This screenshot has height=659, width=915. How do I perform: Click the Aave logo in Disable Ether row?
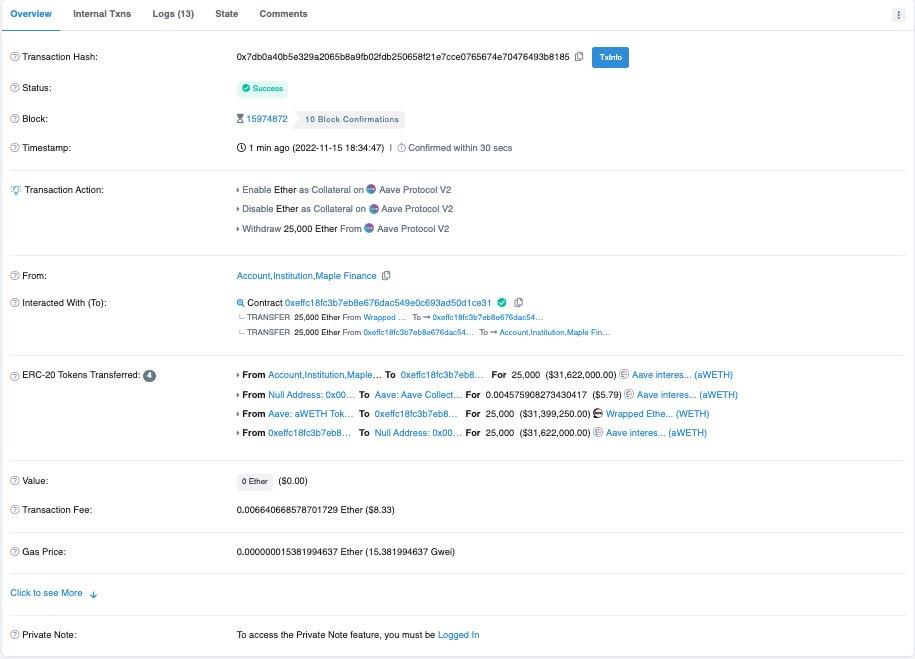coord(373,208)
